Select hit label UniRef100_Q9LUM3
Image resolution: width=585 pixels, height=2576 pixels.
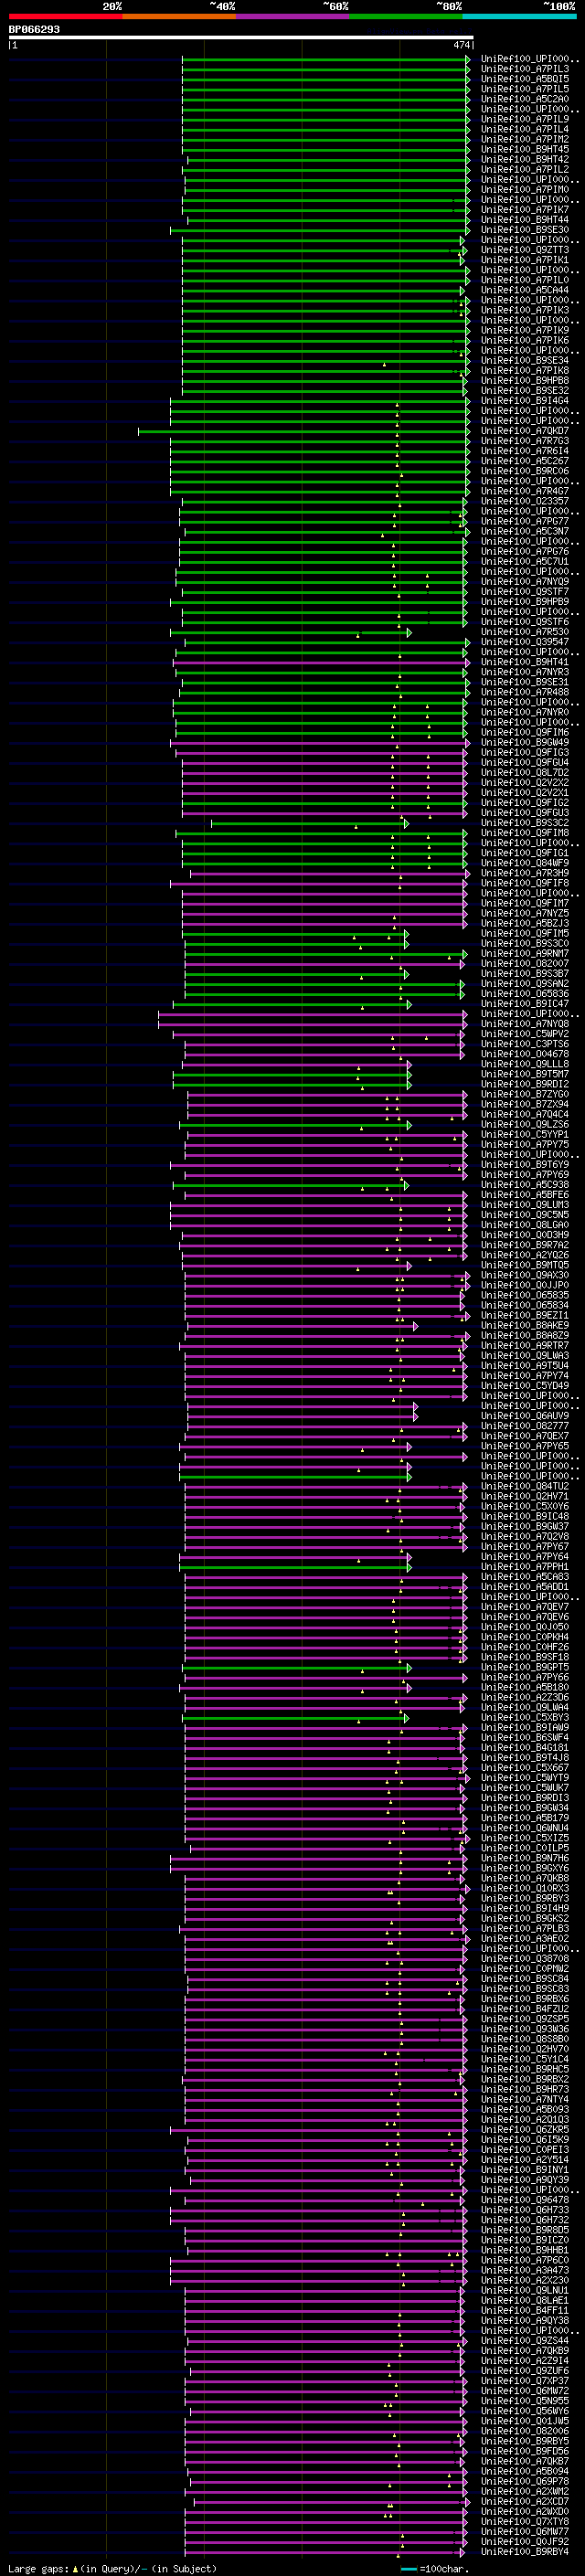click(525, 1205)
